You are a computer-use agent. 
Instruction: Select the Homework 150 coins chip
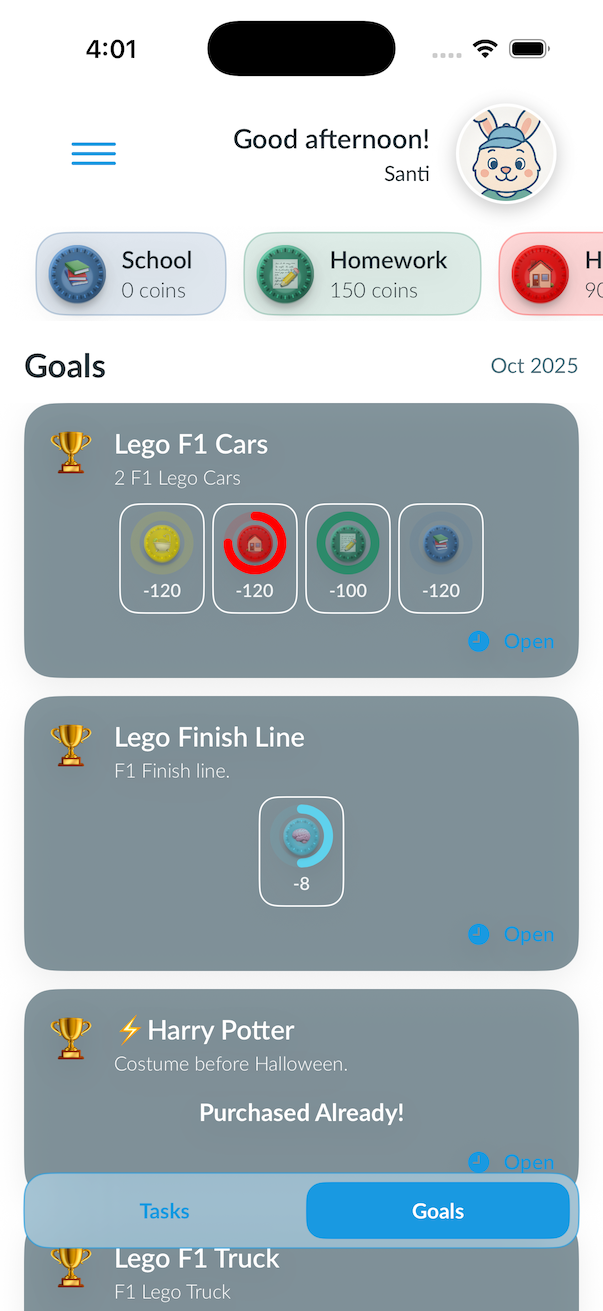(362, 274)
